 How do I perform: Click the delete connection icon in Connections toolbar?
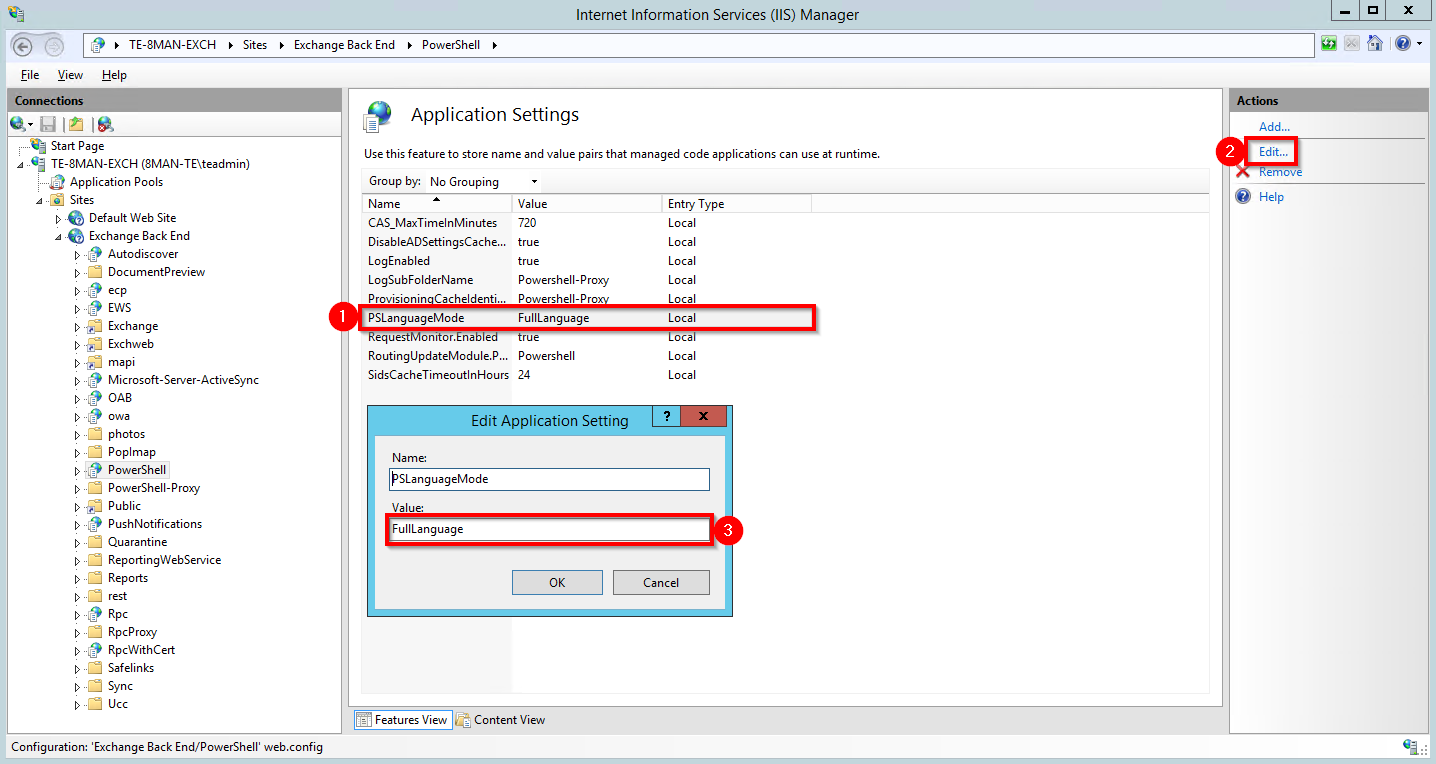[105, 124]
